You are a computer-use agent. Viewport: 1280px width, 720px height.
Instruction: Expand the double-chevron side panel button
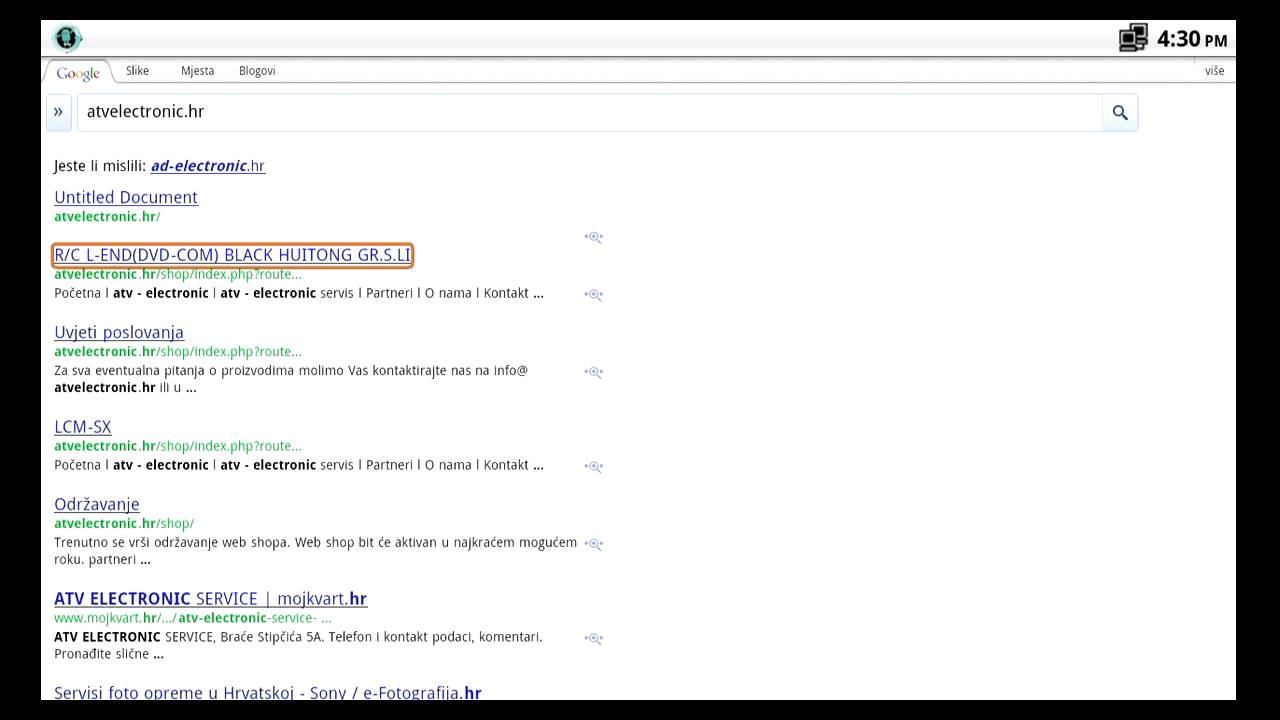pyautogui.click(x=58, y=112)
